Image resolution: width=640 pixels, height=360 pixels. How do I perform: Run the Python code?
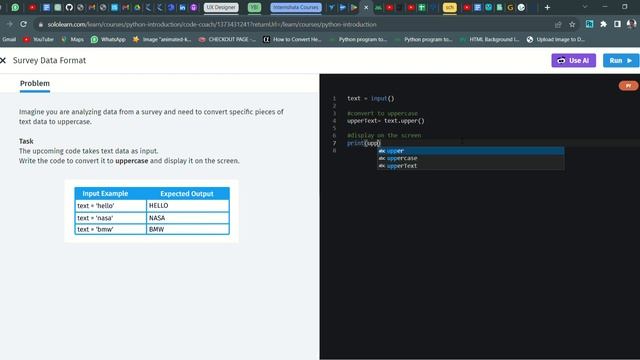pyautogui.click(x=621, y=60)
